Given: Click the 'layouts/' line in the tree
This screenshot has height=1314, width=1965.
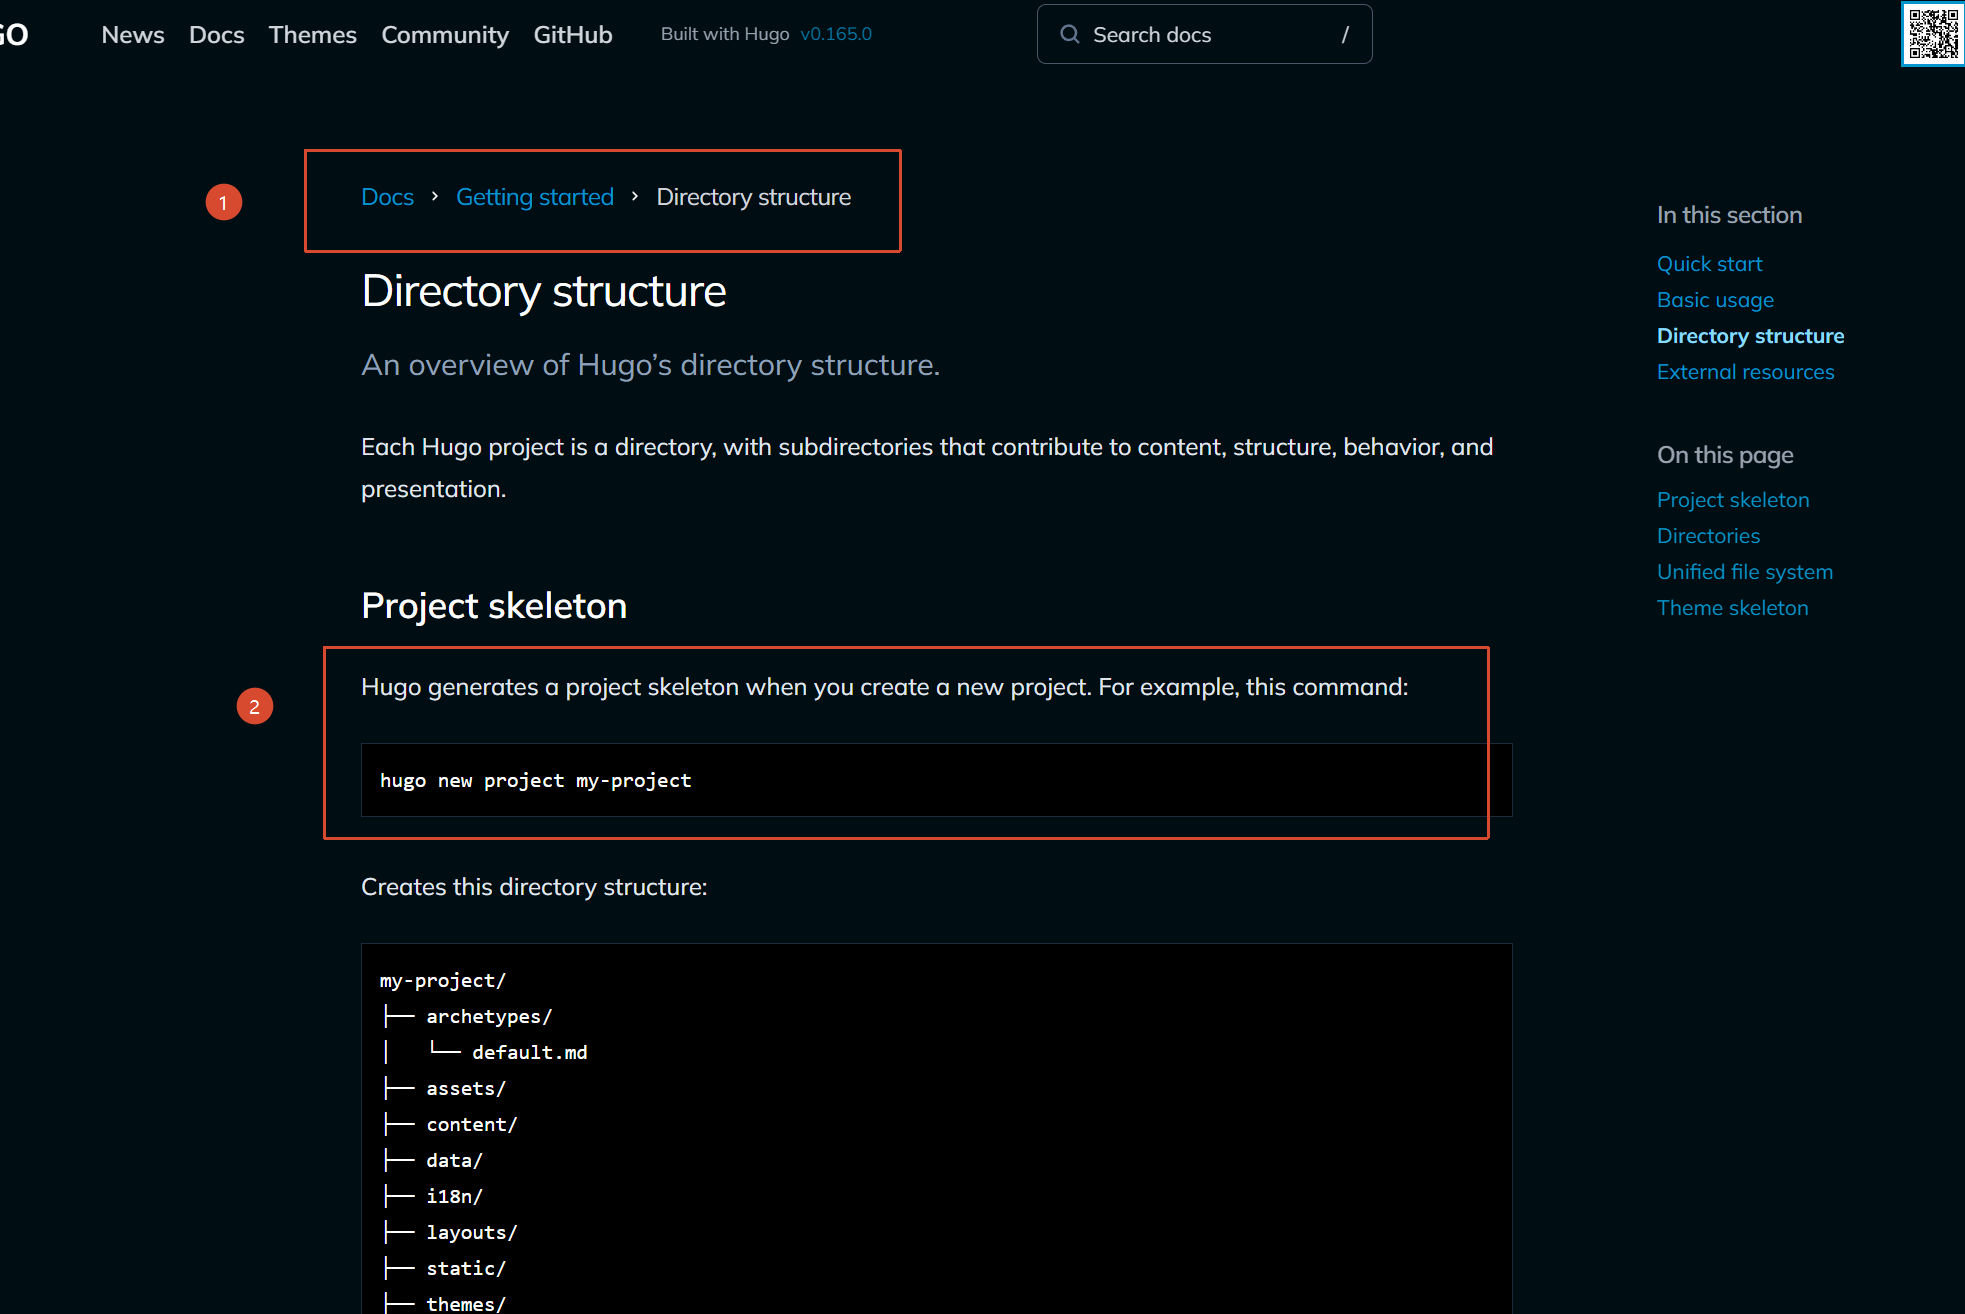Looking at the screenshot, I should (472, 1233).
